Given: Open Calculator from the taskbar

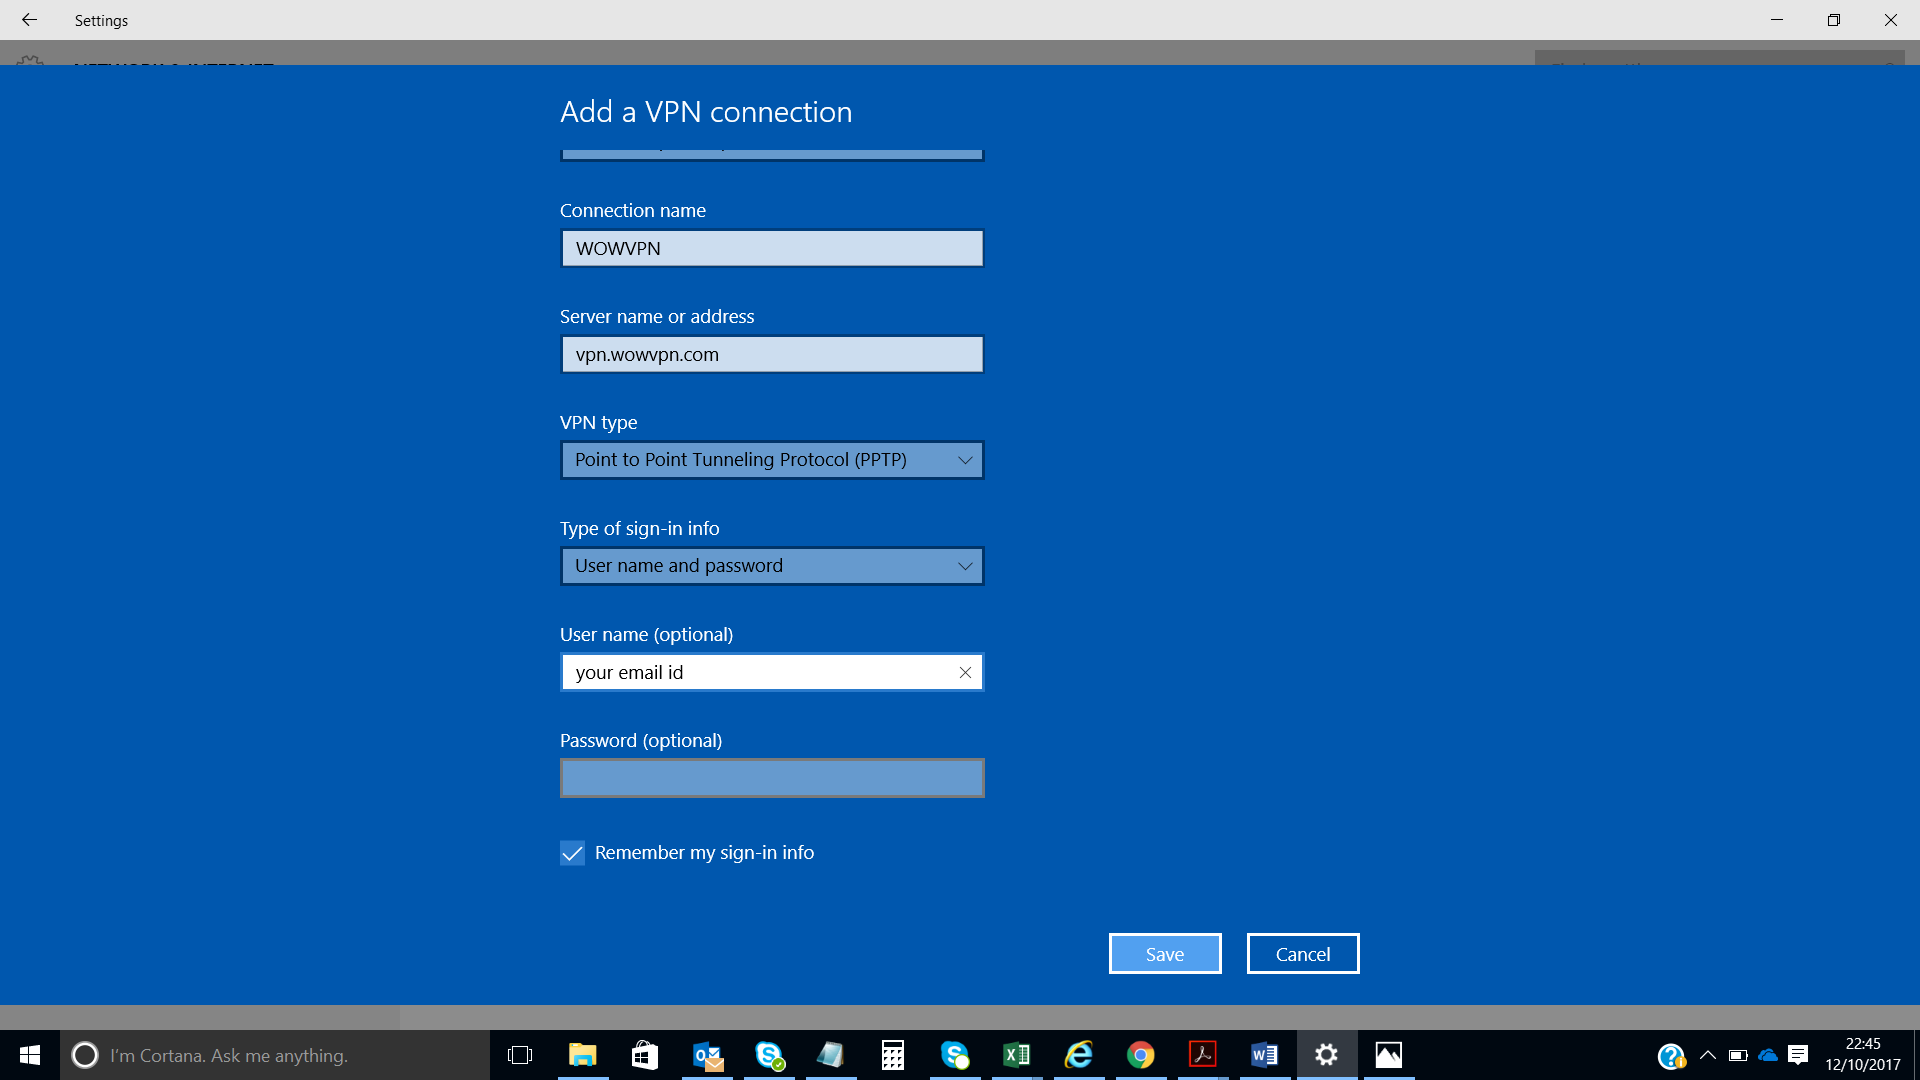Looking at the screenshot, I should click(x=893, y=1055).
